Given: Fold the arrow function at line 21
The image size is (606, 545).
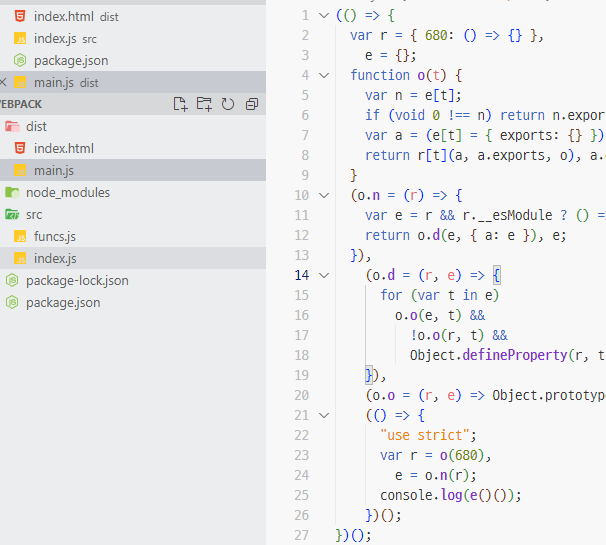Looking at the screenshot, I should [324, 416].
